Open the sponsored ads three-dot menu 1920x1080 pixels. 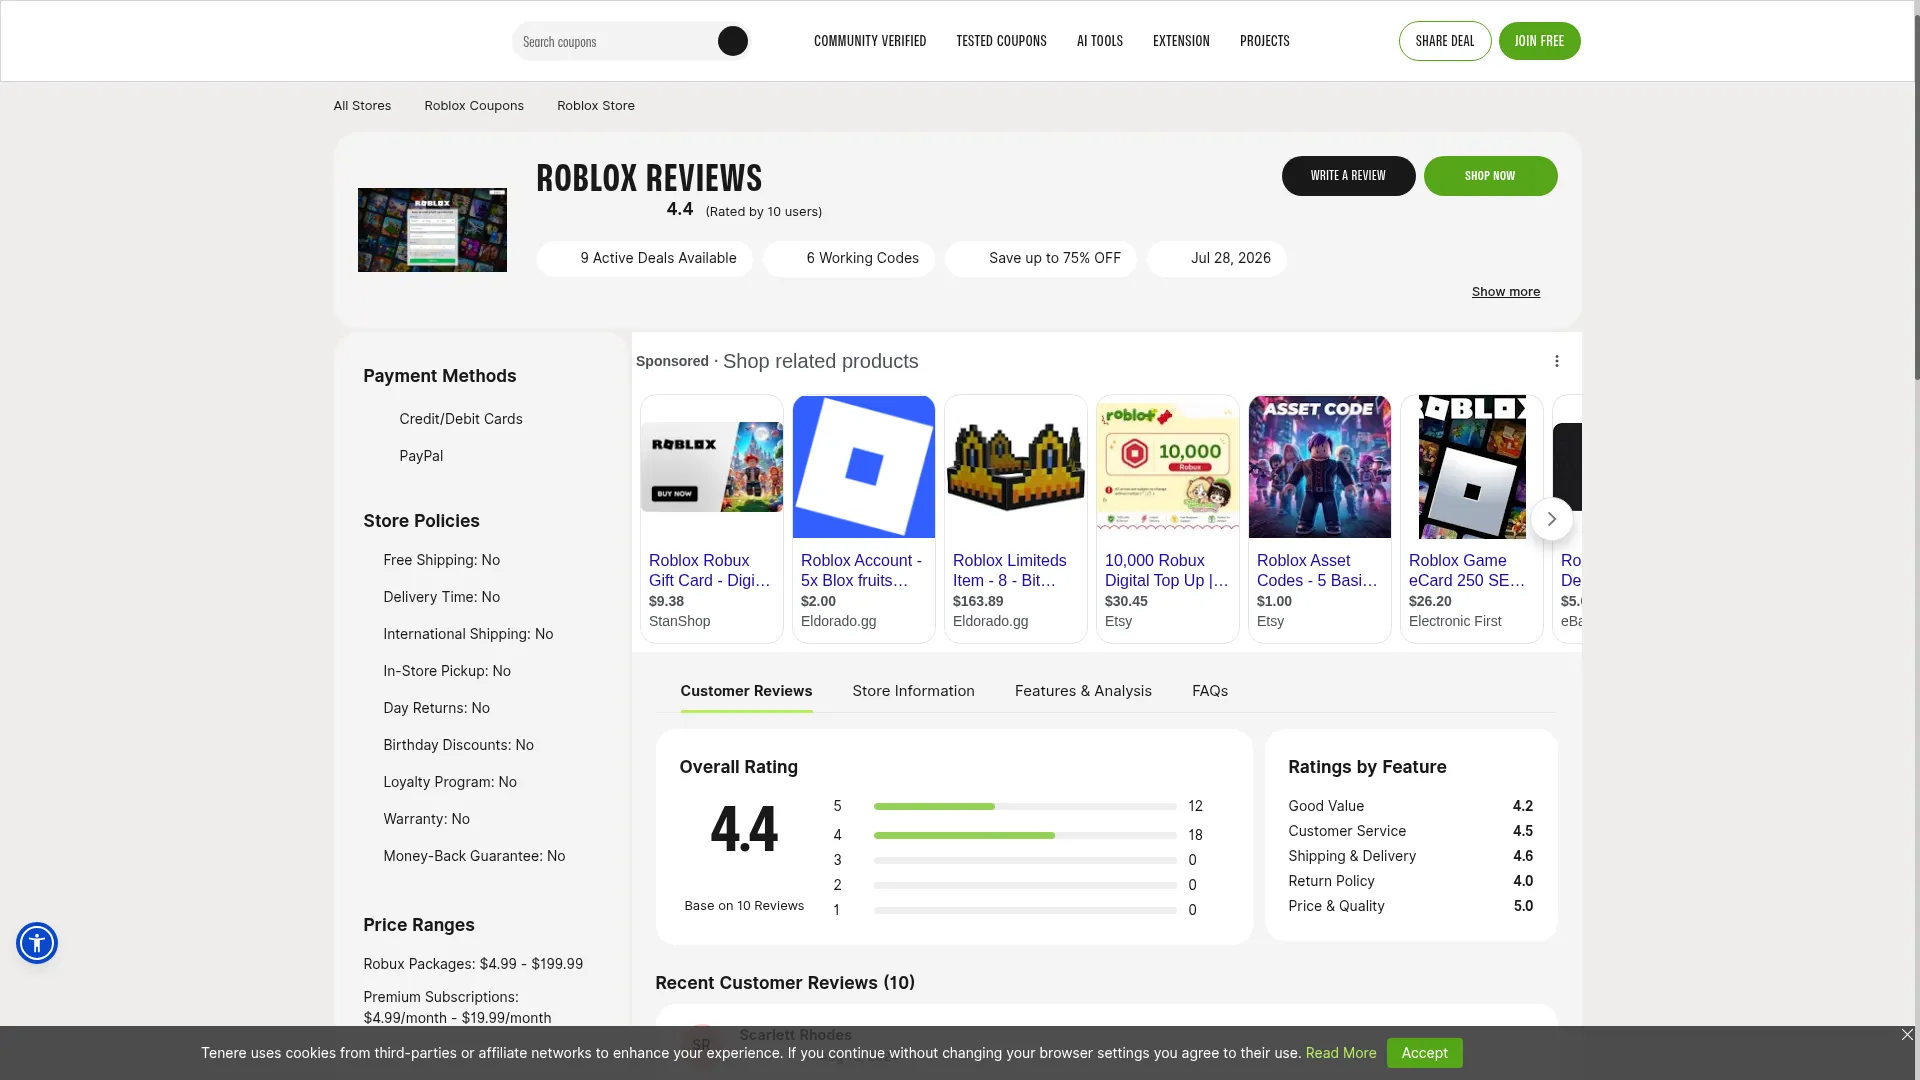1556,361
